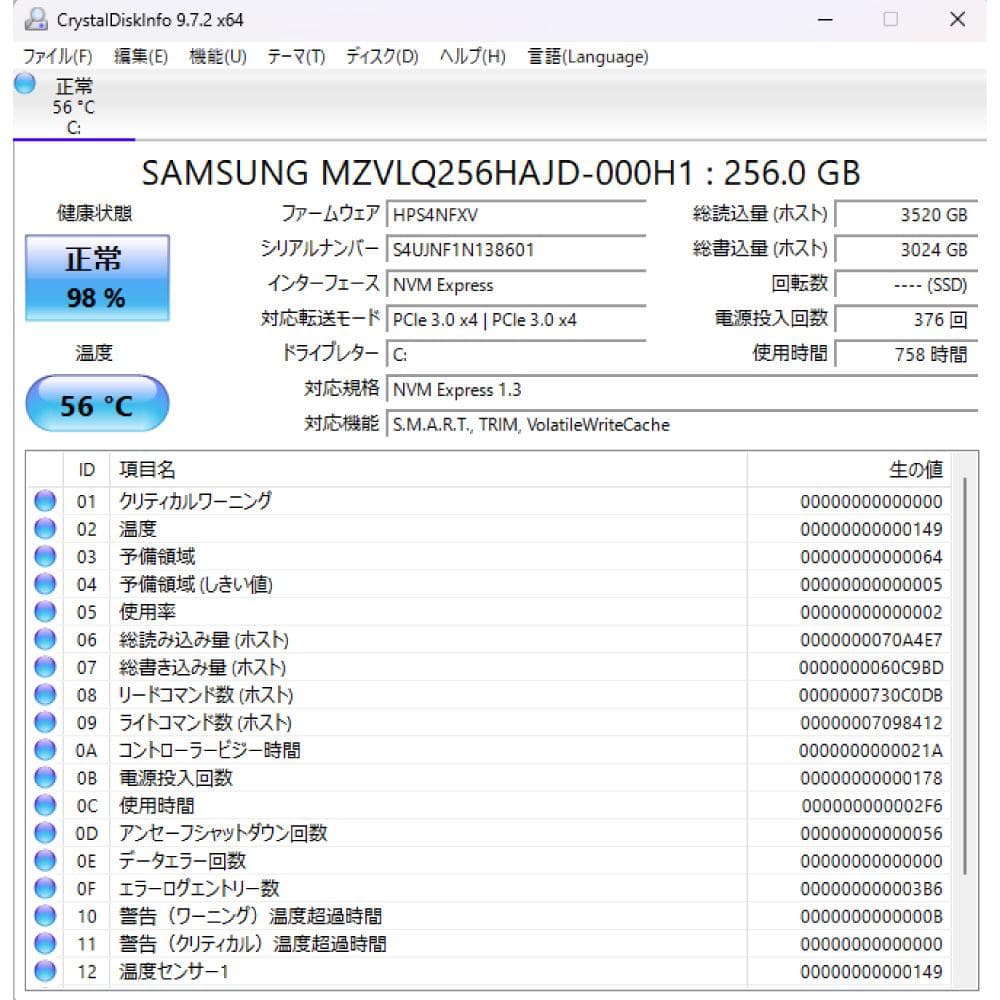
Task: Click the CrystalDiskInfo application icon in the title bar
Action: pyautogui.click(x=38, y=19)
